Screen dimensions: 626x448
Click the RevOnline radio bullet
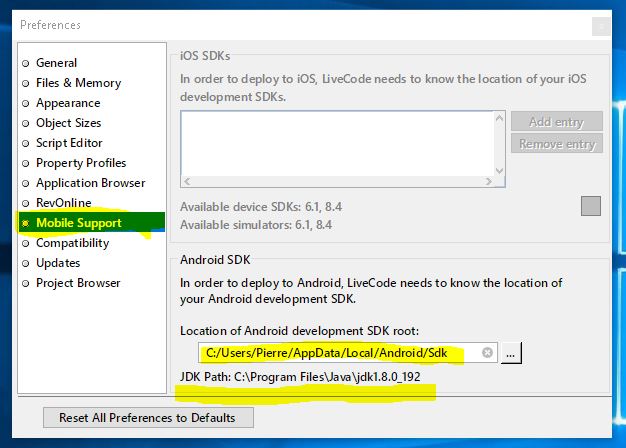[26, 203]
